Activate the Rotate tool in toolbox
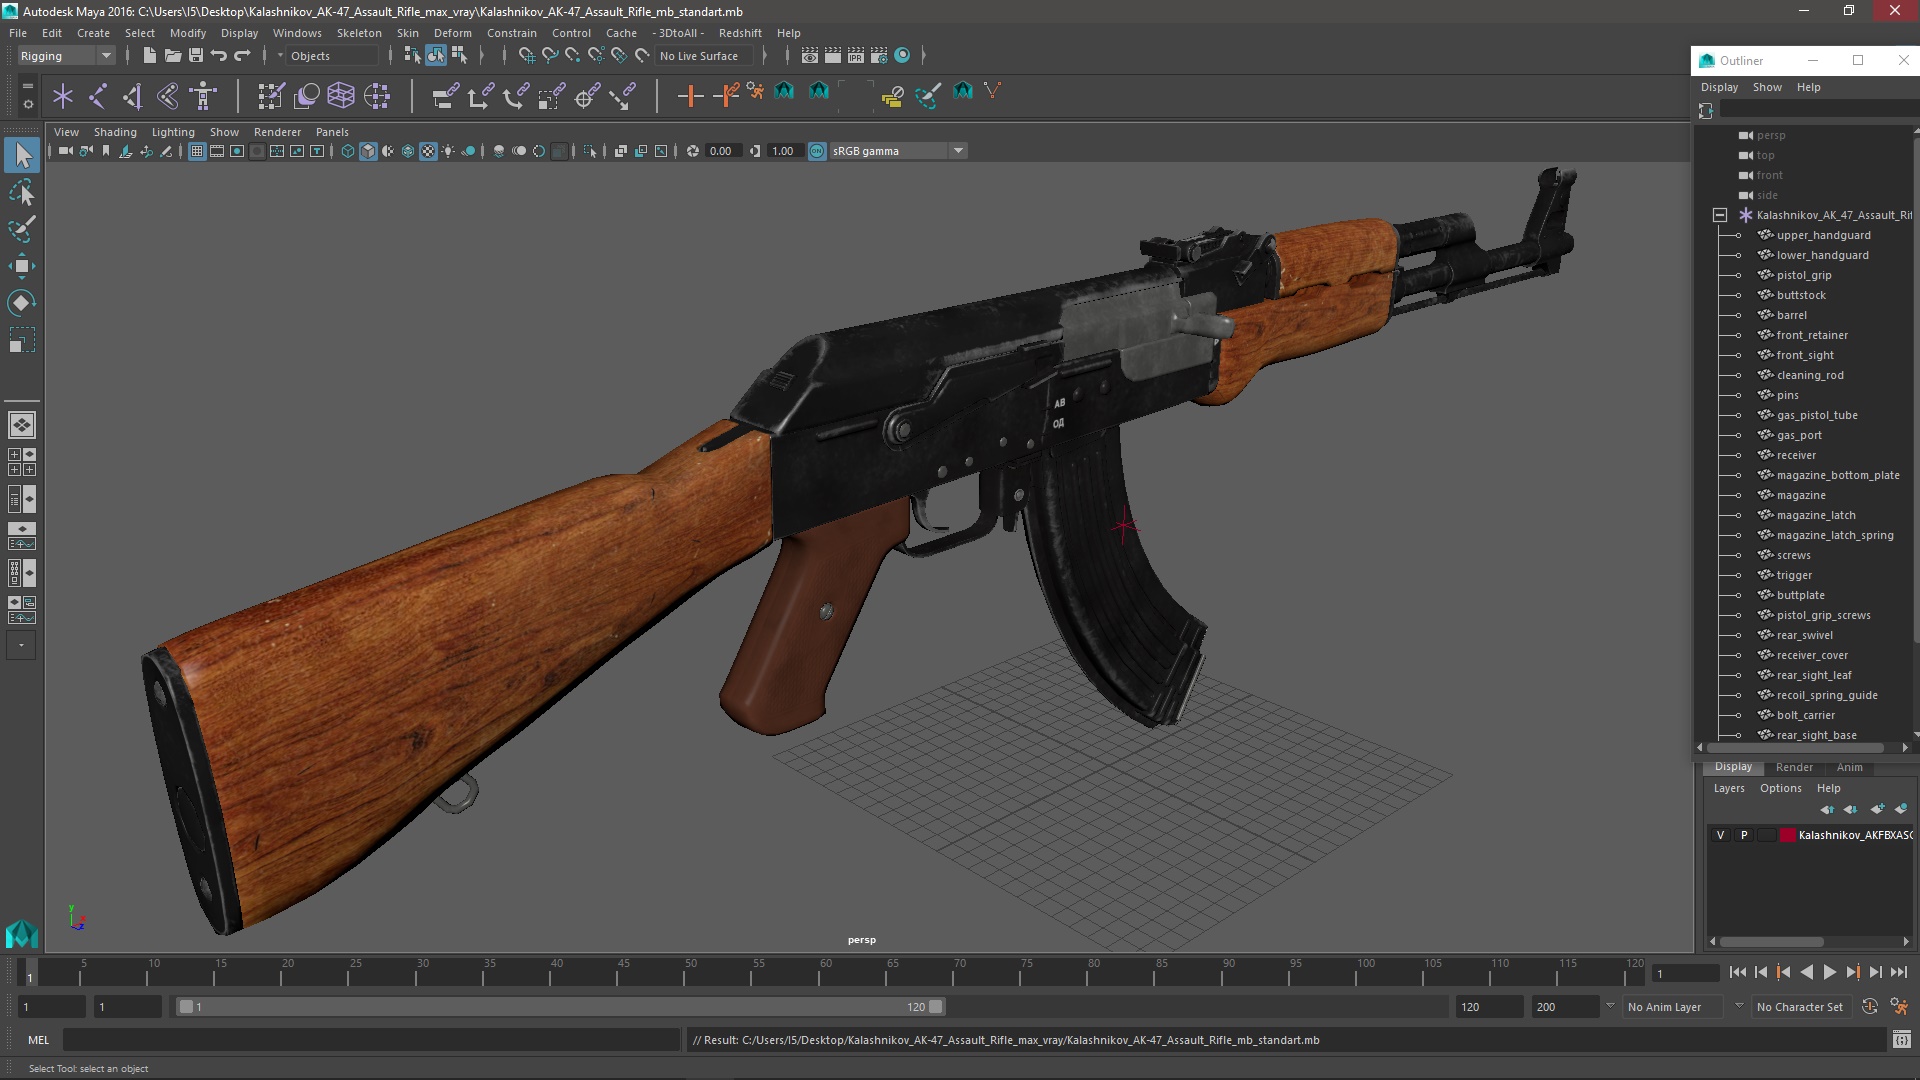The image size is (1920, 1080). point(21,303)
